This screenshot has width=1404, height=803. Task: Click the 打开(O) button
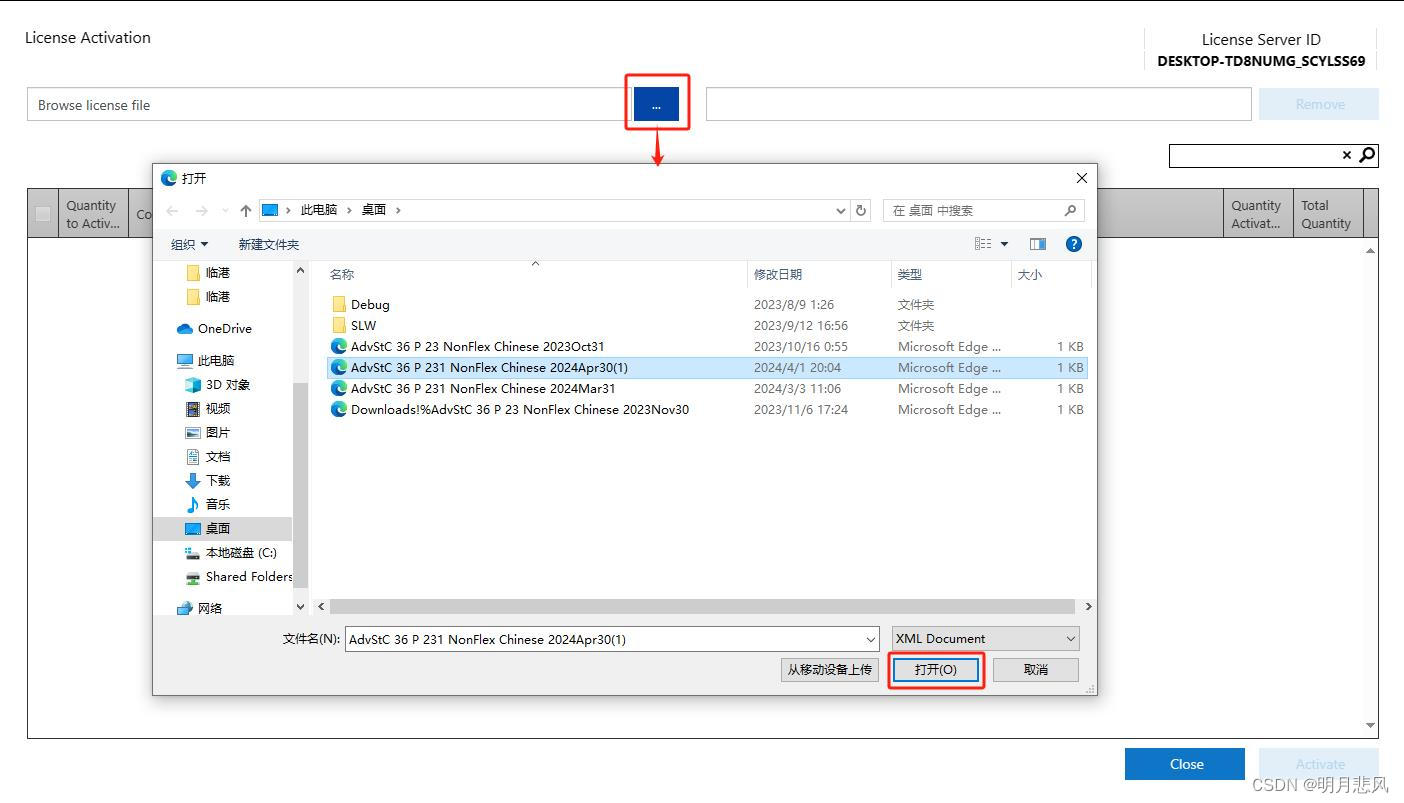[x=936, y=670]
